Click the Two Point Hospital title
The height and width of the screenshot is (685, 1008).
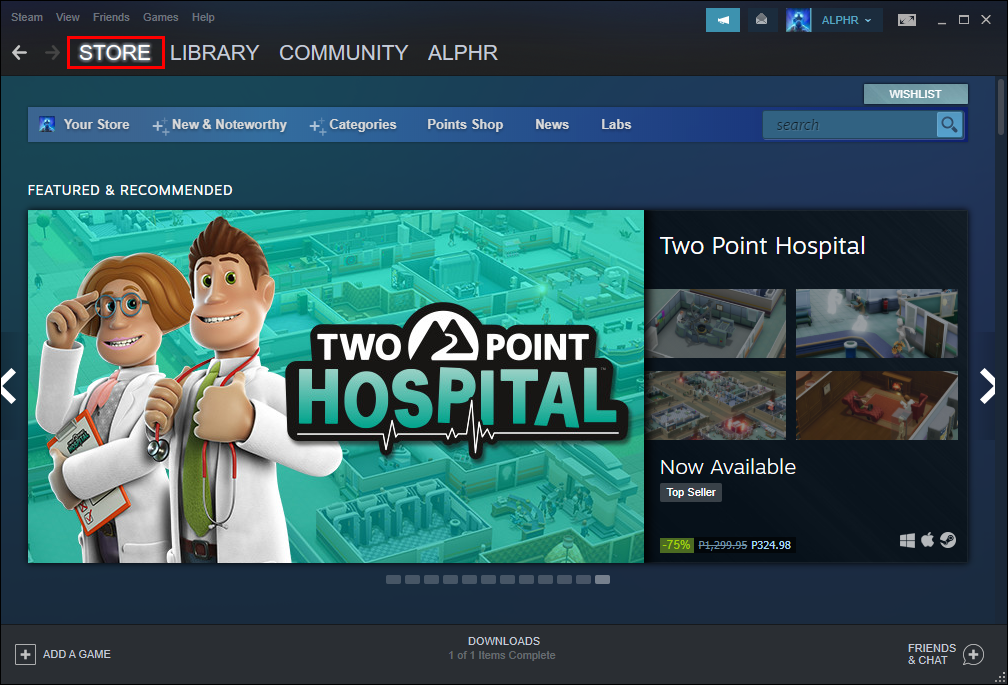762,245
